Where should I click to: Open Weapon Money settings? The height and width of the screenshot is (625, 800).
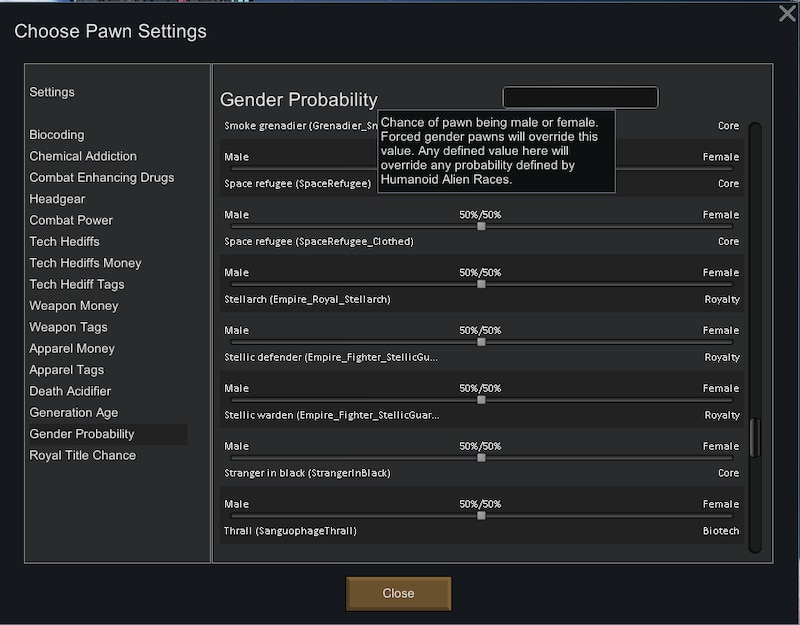pos(73,306)
